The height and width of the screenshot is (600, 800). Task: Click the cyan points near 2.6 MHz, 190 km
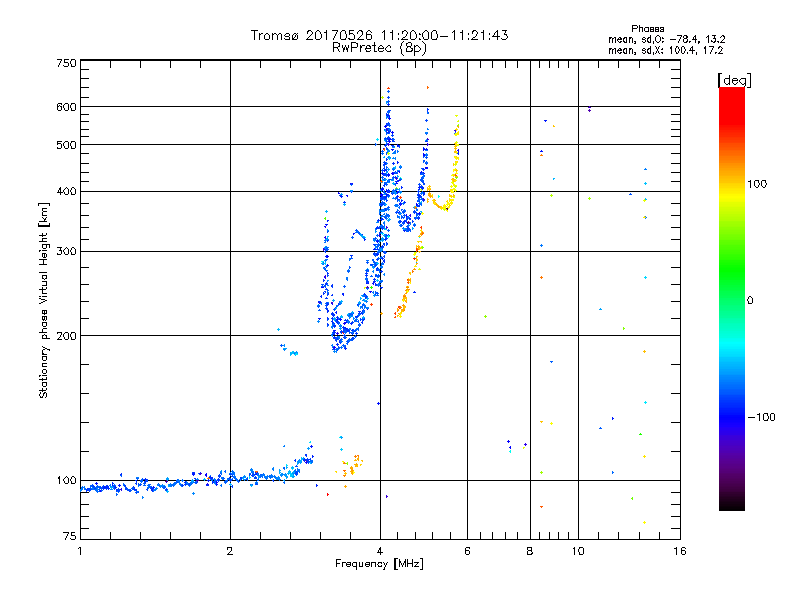(289, 348)
